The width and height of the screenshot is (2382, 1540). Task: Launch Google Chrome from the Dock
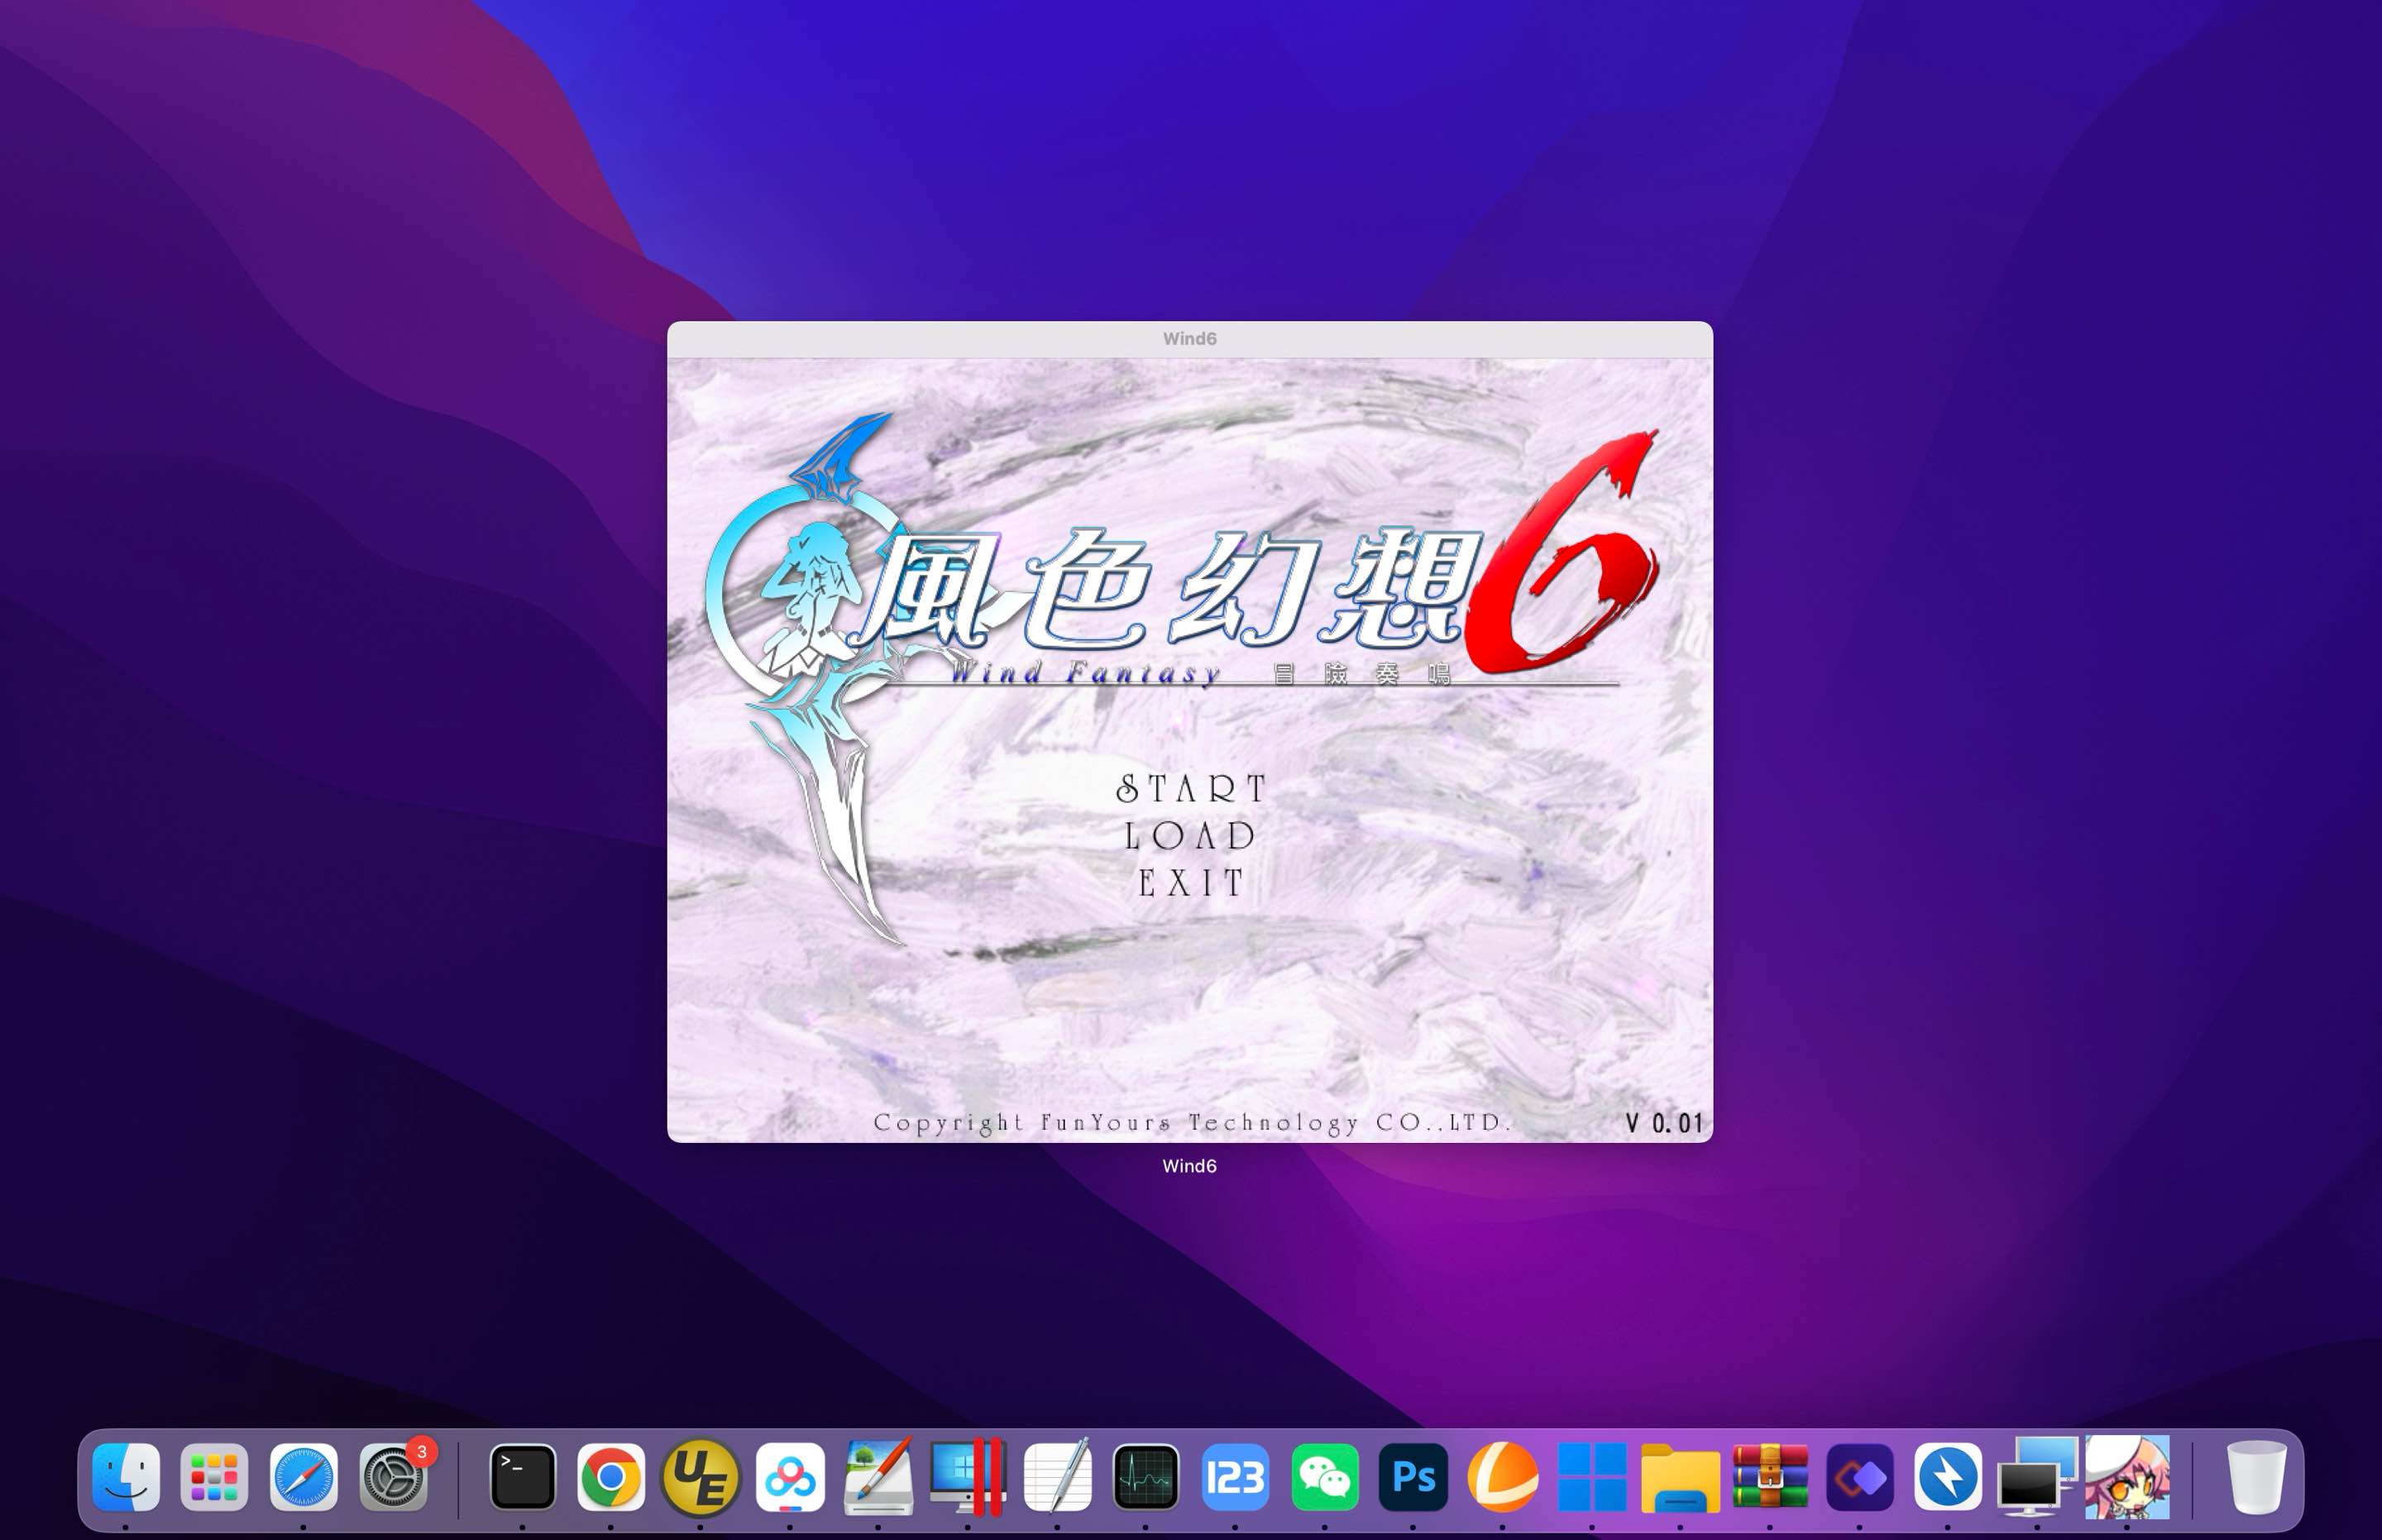(x=611, y=1477)
